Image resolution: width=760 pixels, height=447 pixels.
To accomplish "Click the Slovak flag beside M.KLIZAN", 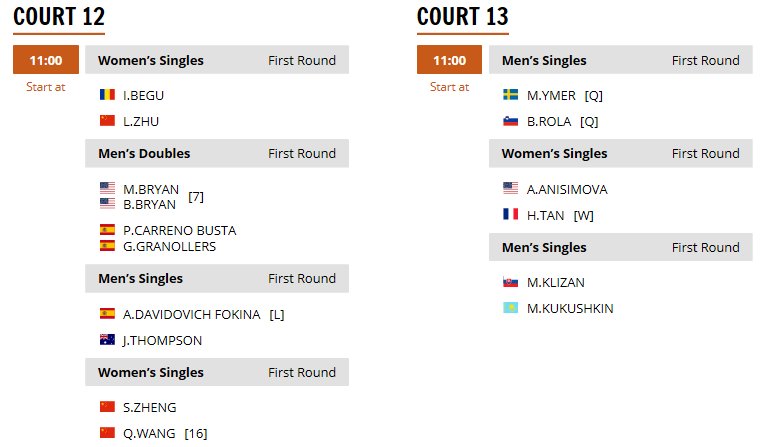I will click(x=510, y=282).
